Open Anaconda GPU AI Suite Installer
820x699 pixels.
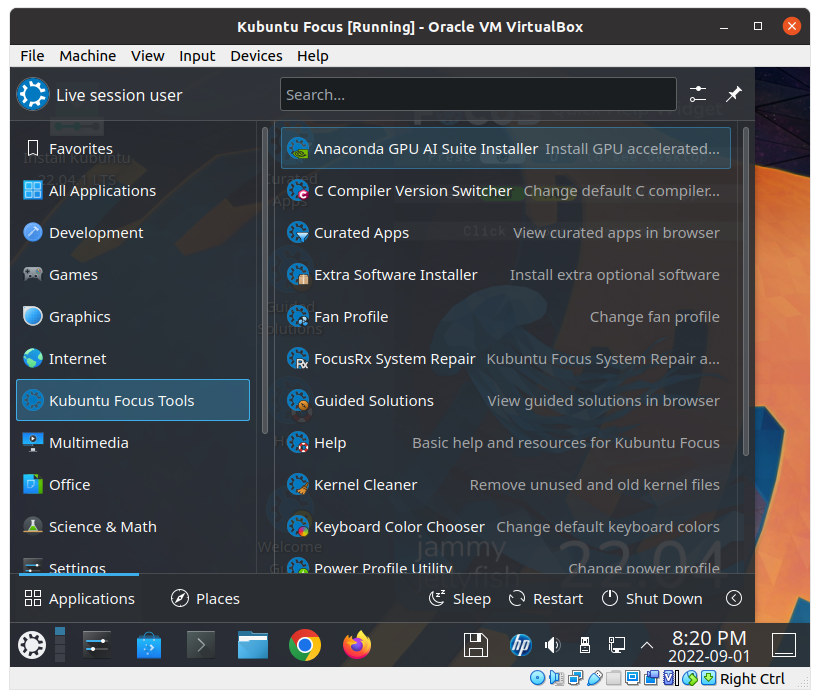[506, 148]
